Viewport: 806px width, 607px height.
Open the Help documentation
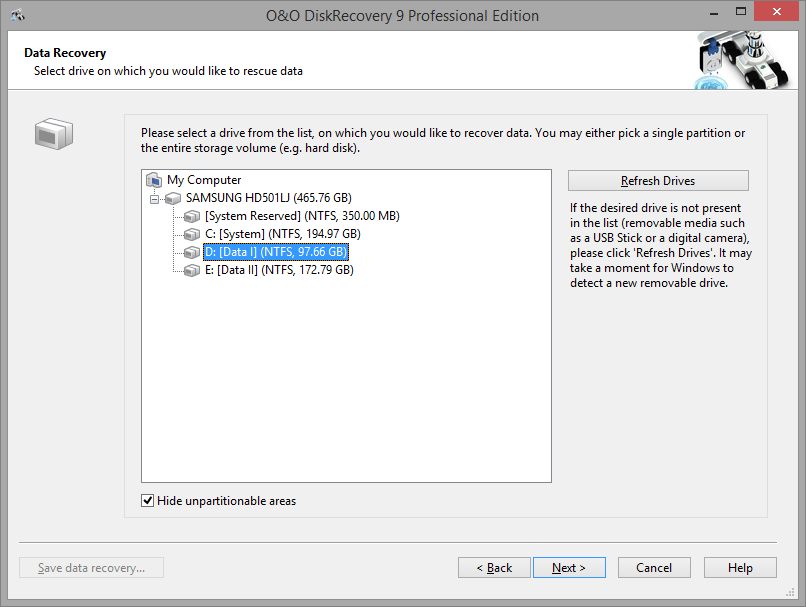[740, 568]
